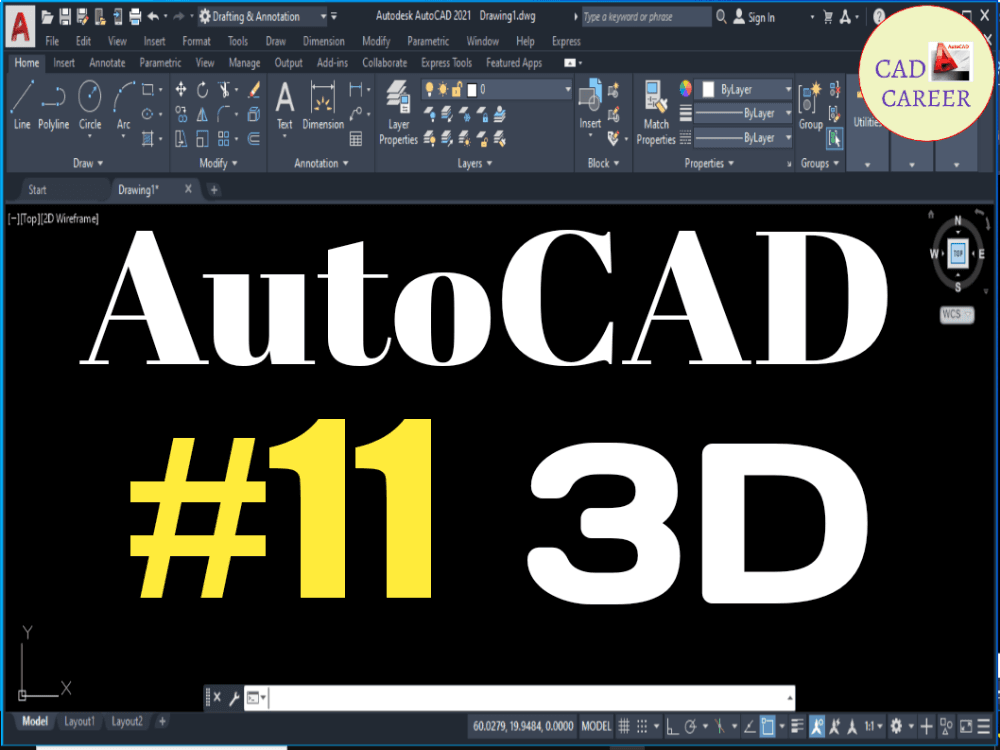Open the AutoCAD application menu logo
Viewport: 1000px width, 750px height.
[20, 27]
